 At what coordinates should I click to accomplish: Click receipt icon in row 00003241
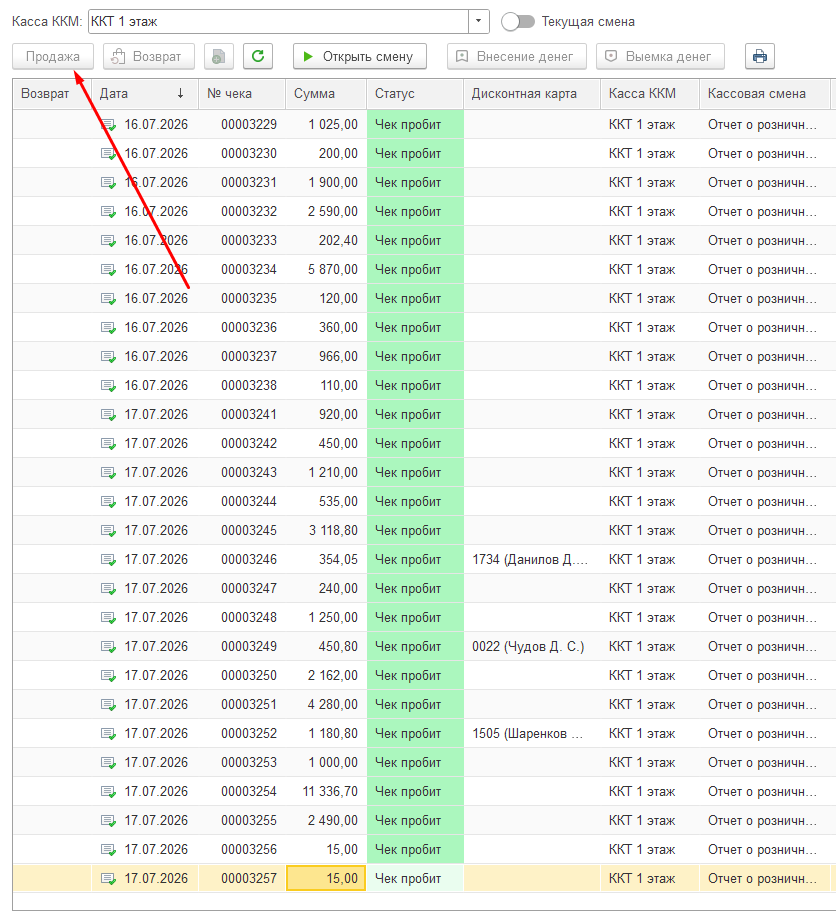coord(108,415)
